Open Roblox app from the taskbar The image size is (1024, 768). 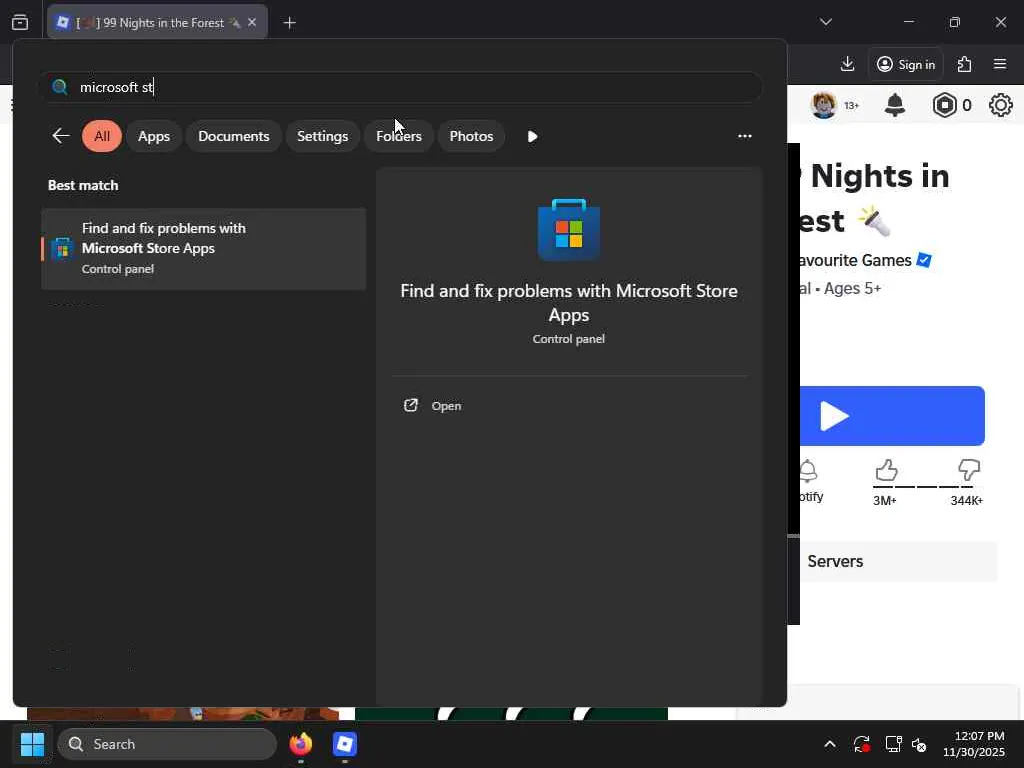click(x=345, y=744)
